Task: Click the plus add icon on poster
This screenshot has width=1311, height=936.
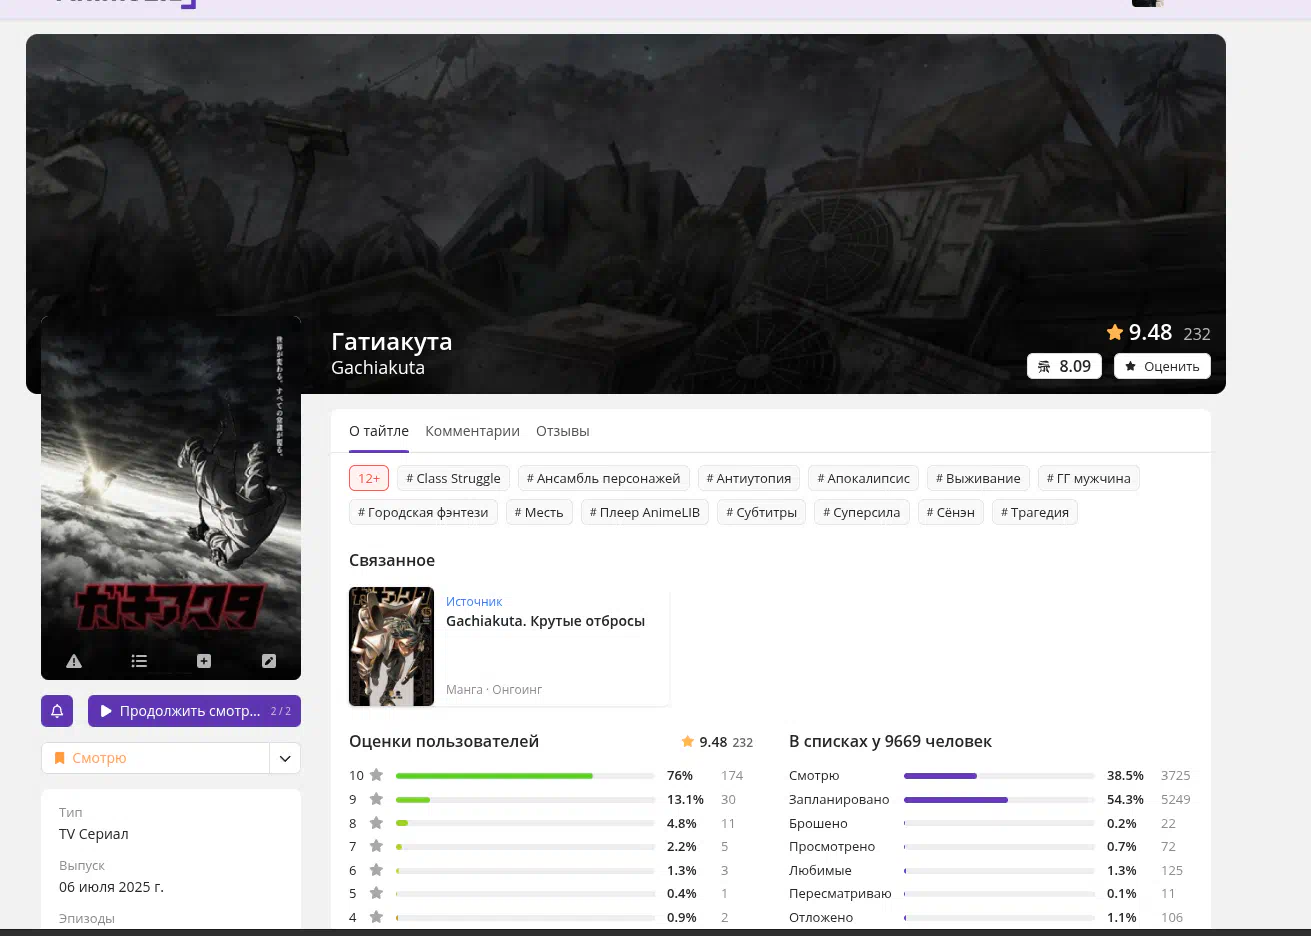Action: click(x=204, y=661)
